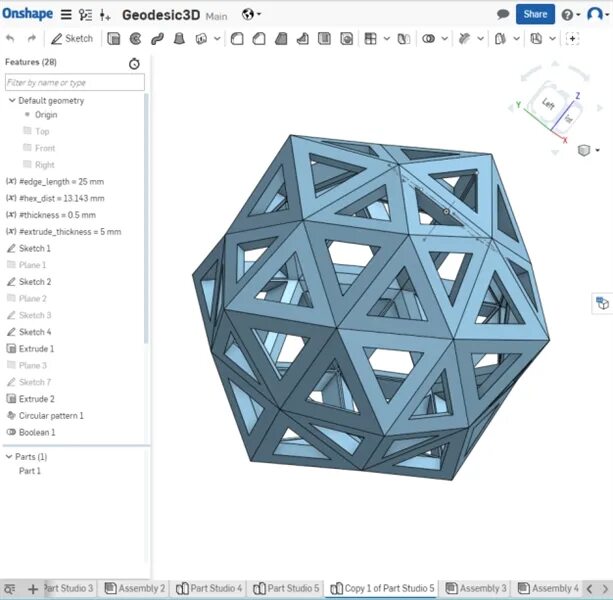613x600 pixels.
Task: Expand the pattern tools dropdown arrow
Action: pos(387,39)
